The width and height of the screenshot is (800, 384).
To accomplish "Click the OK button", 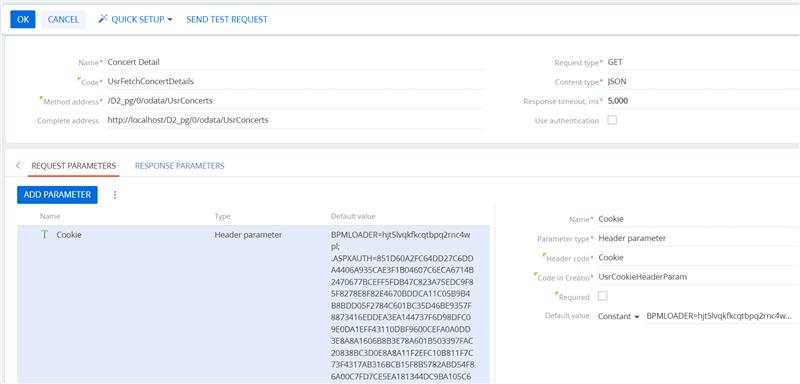I will click(23, 19).
